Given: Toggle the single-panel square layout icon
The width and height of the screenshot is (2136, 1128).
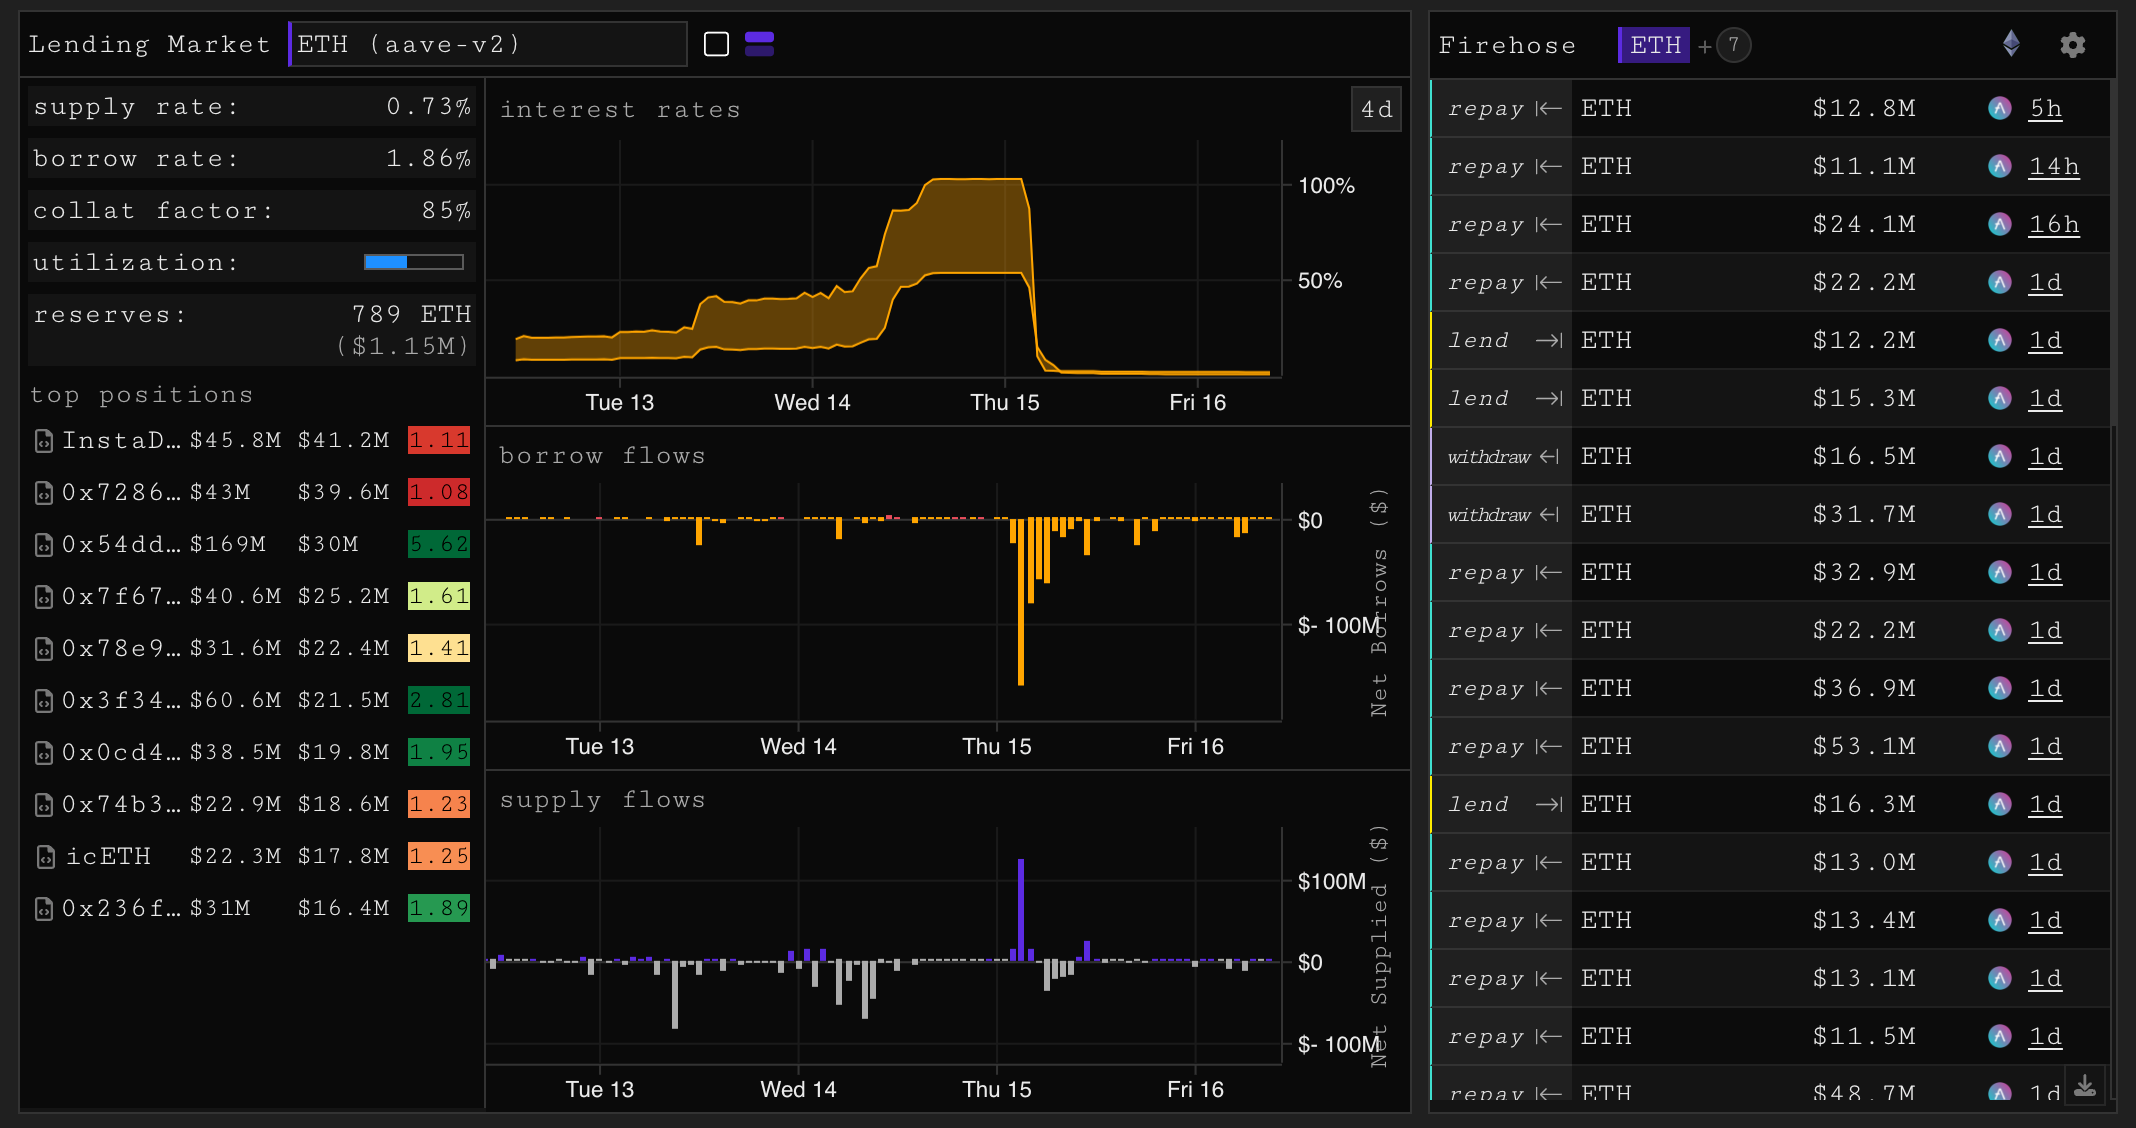Looking at the screenshot, I should (716, 44).
